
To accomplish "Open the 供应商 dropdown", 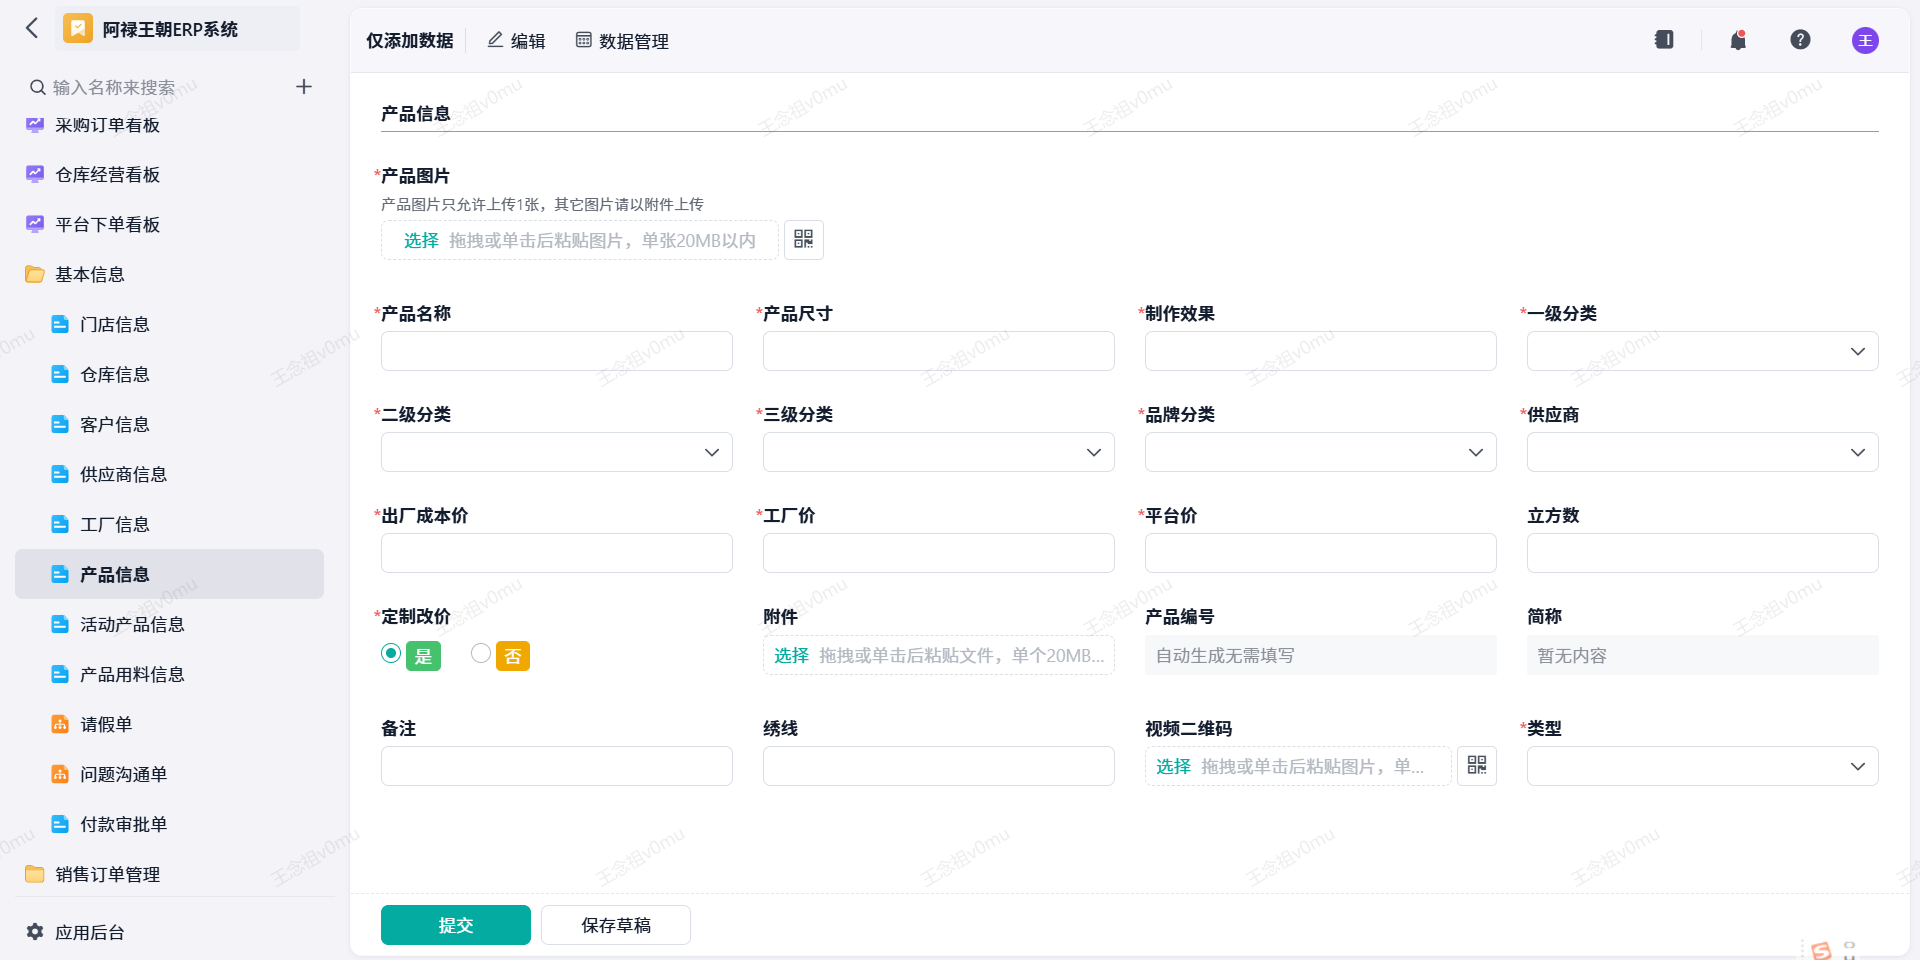I will click(1702, 452).
